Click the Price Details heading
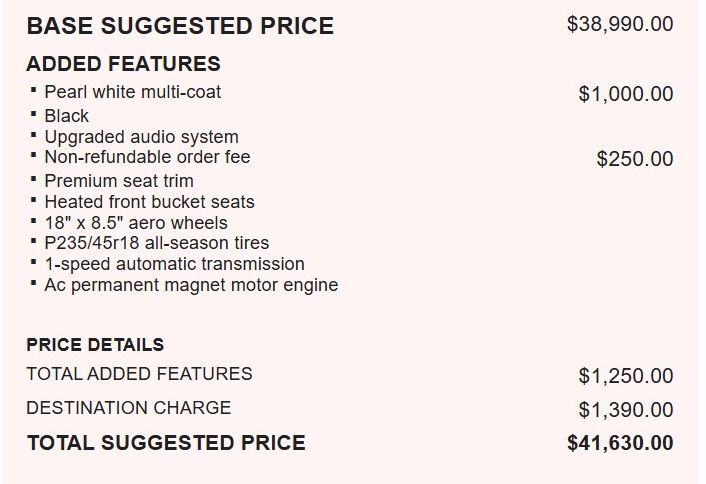Viewport: 706px width, 484px height. pos(95,344)
